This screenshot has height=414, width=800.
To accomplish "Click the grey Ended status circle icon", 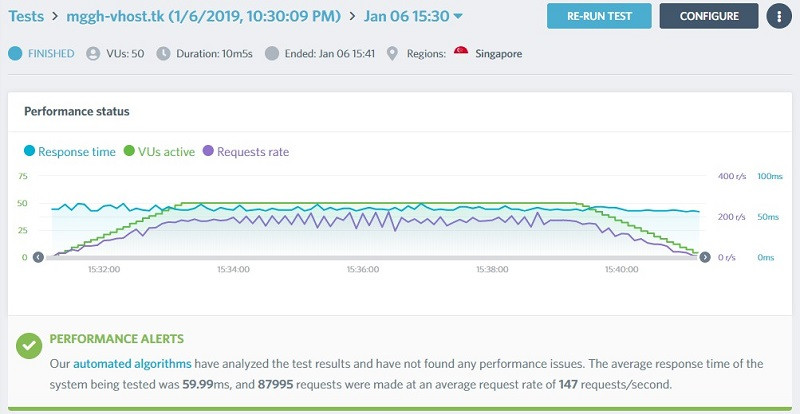I will pyautogui.click(x=272, y=54).
